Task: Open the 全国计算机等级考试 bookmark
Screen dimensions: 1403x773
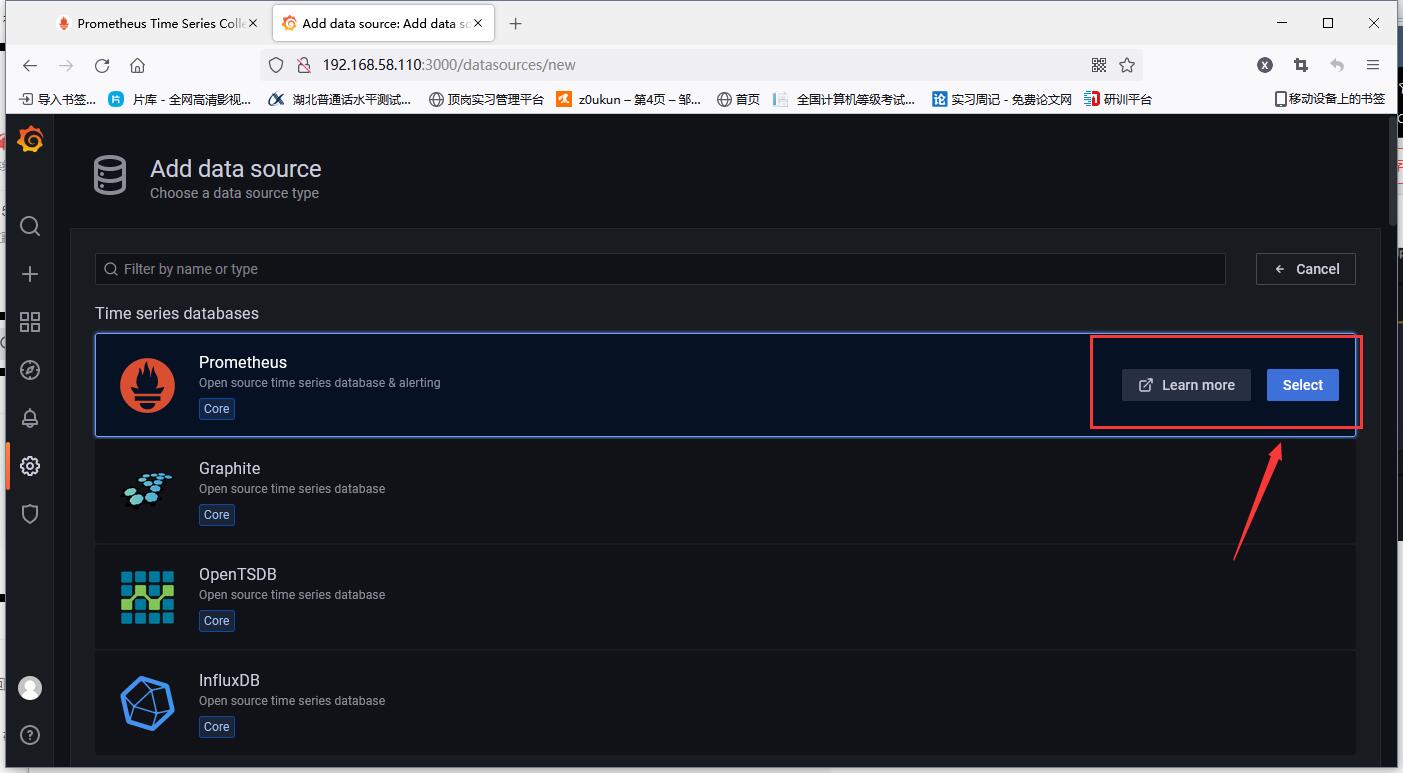Action: tap(845, 99)
